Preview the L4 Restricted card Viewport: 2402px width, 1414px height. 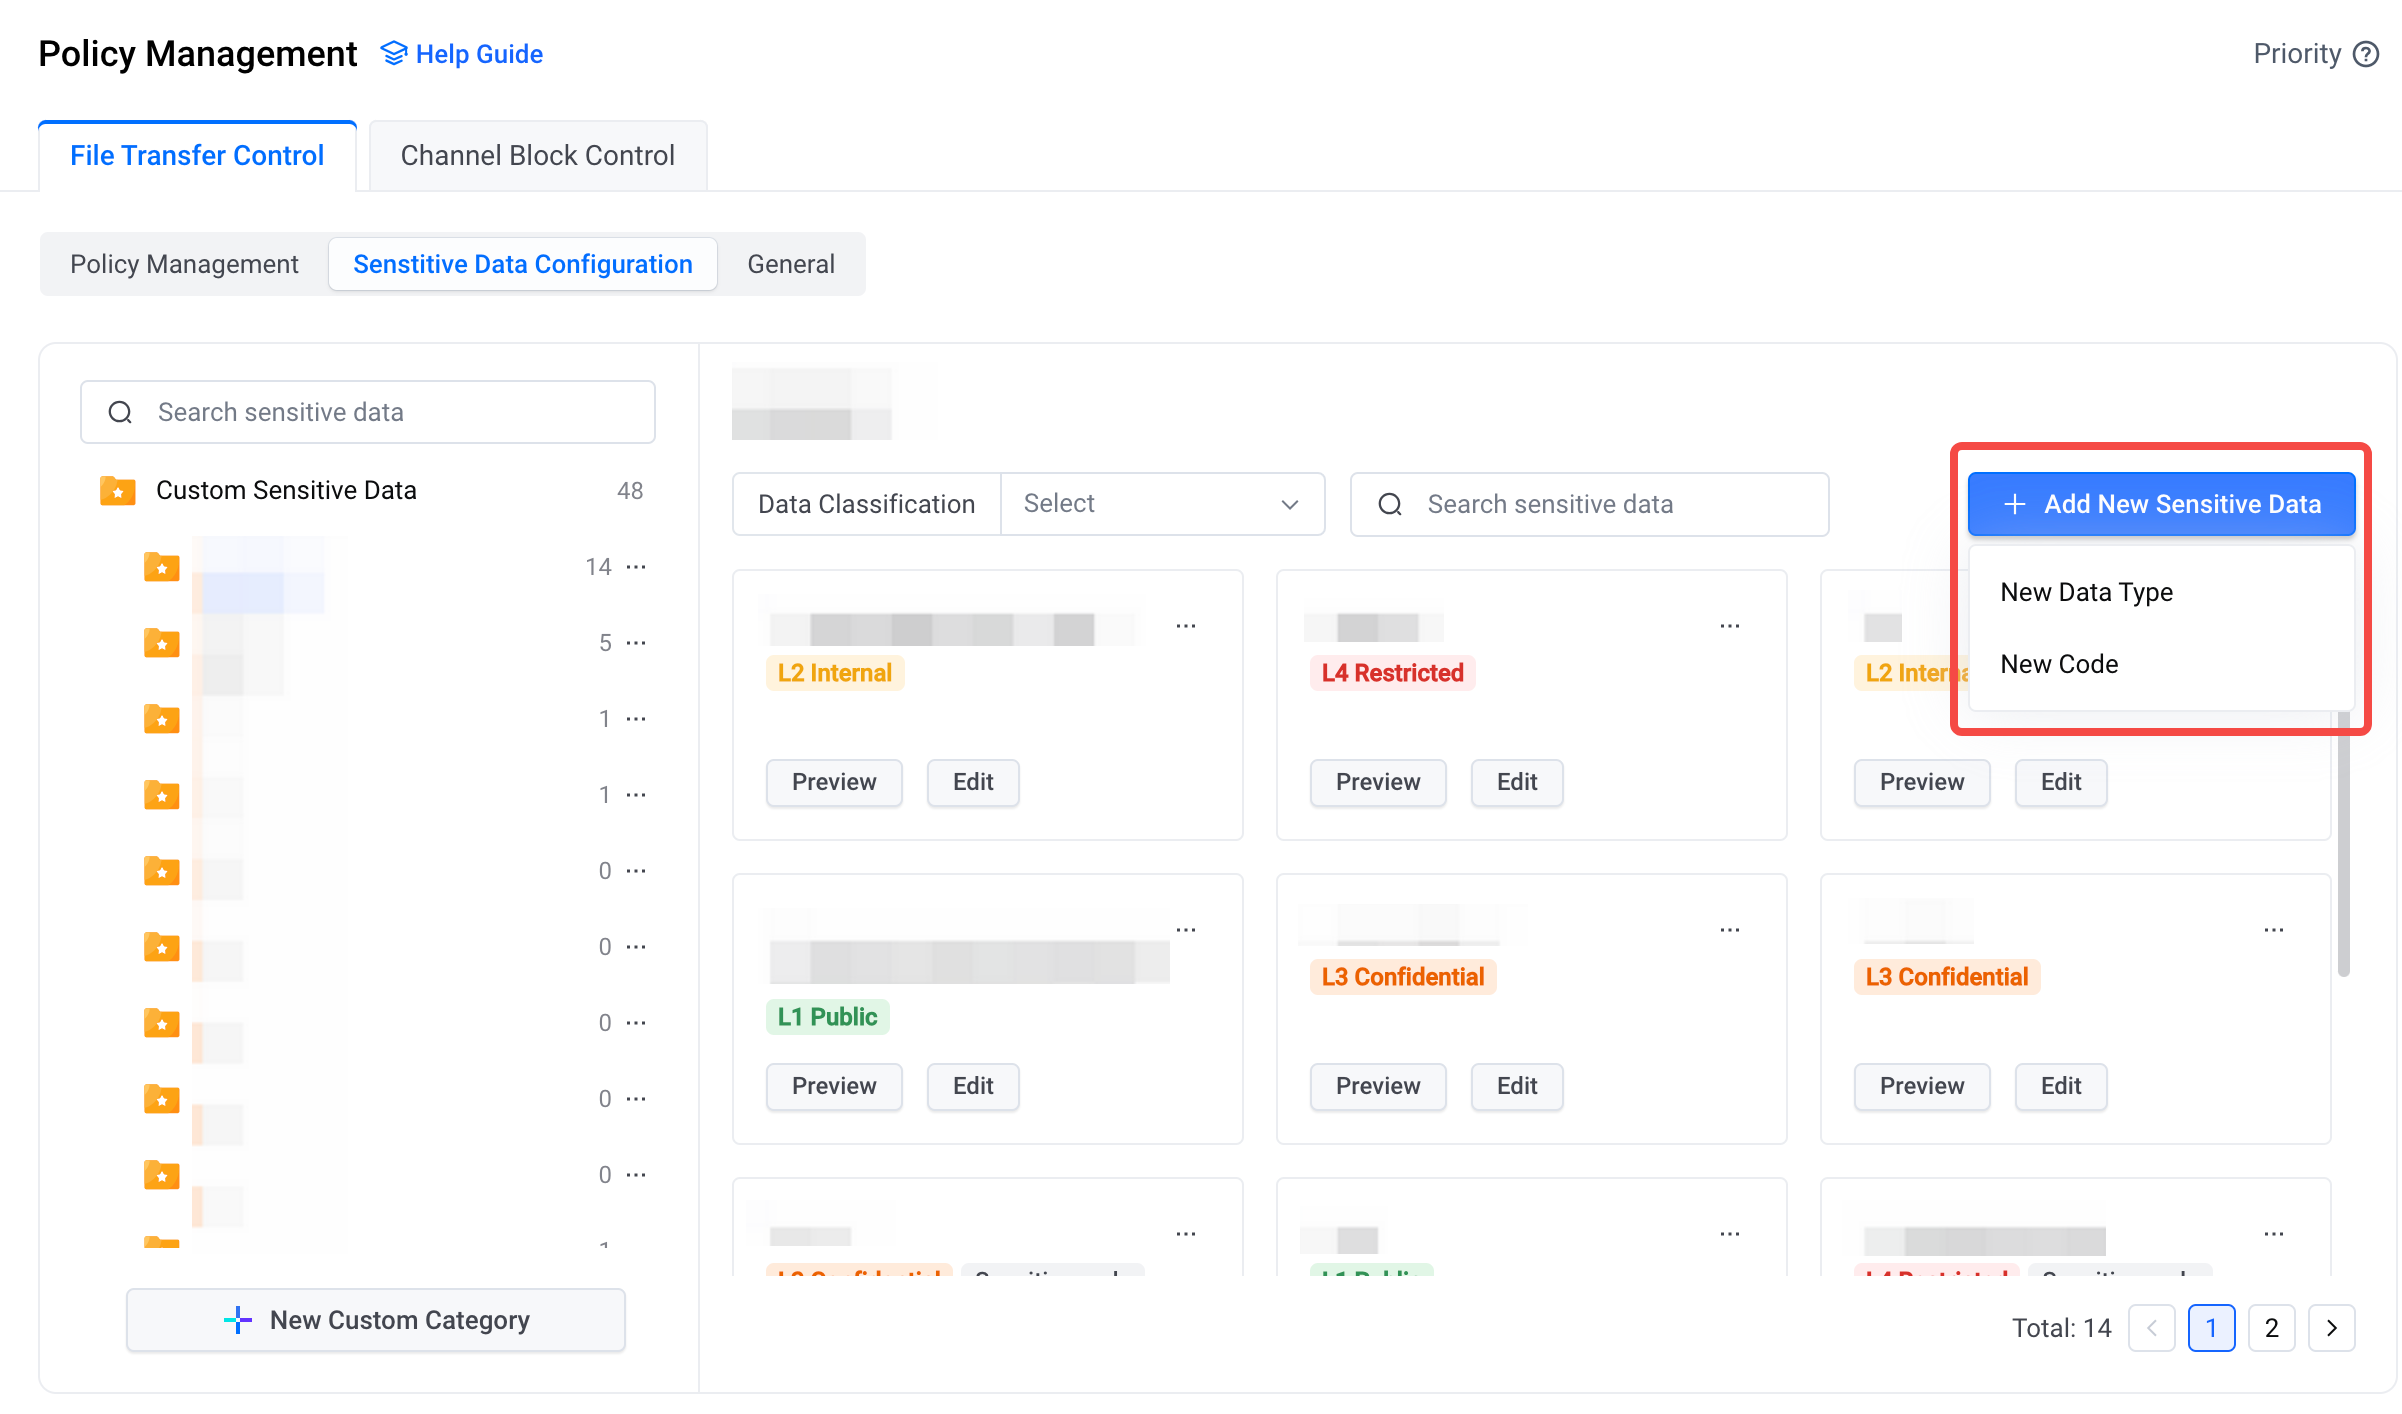pos(1378,782)
